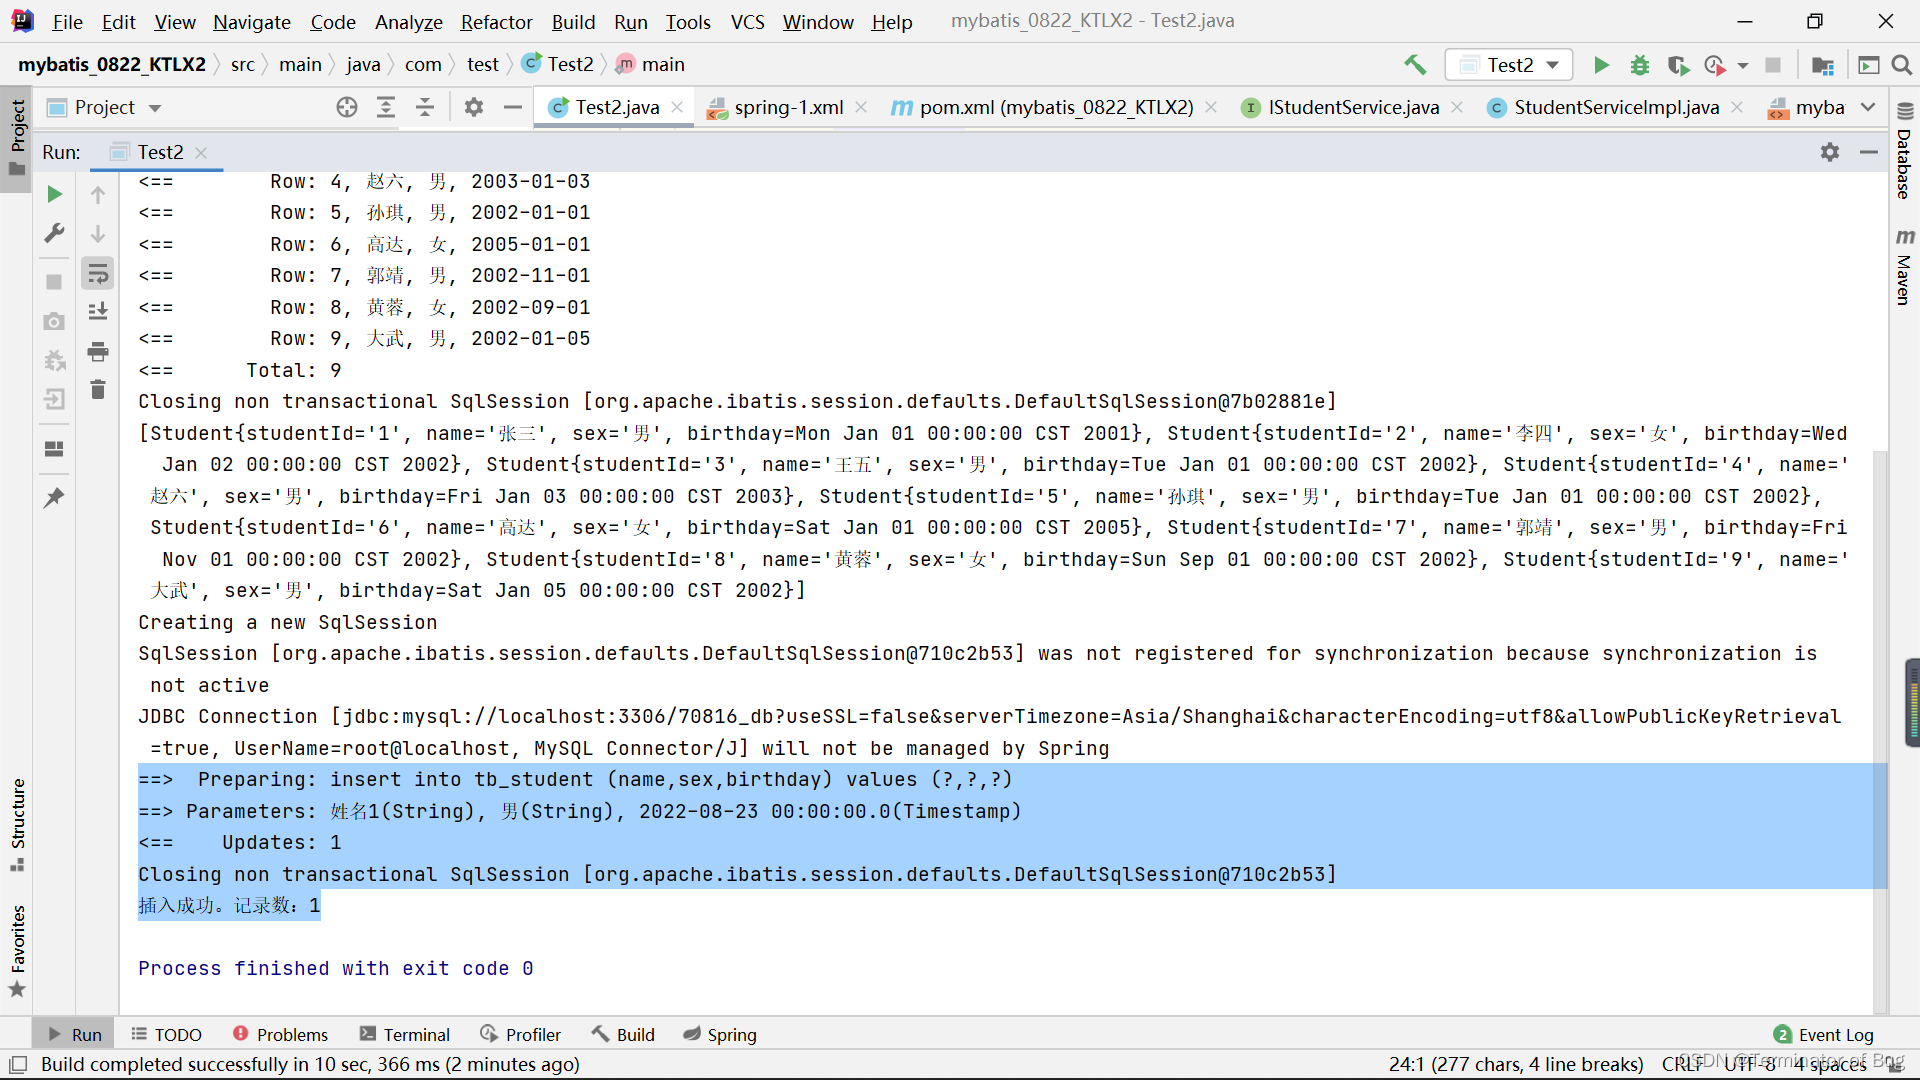Screen dimensions: 1920x1080
Task: Toggle the Project side tab
Action: point(17,138)
